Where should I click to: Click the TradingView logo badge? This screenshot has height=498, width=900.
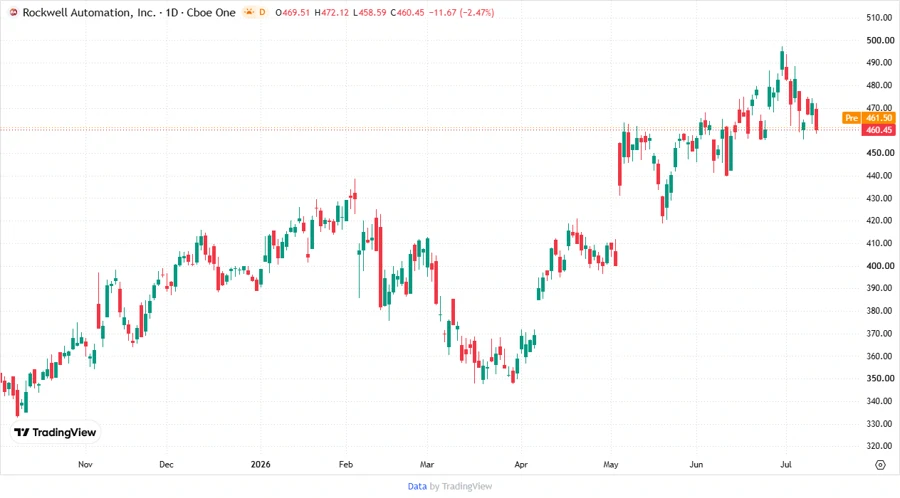[x=55, y=432]
